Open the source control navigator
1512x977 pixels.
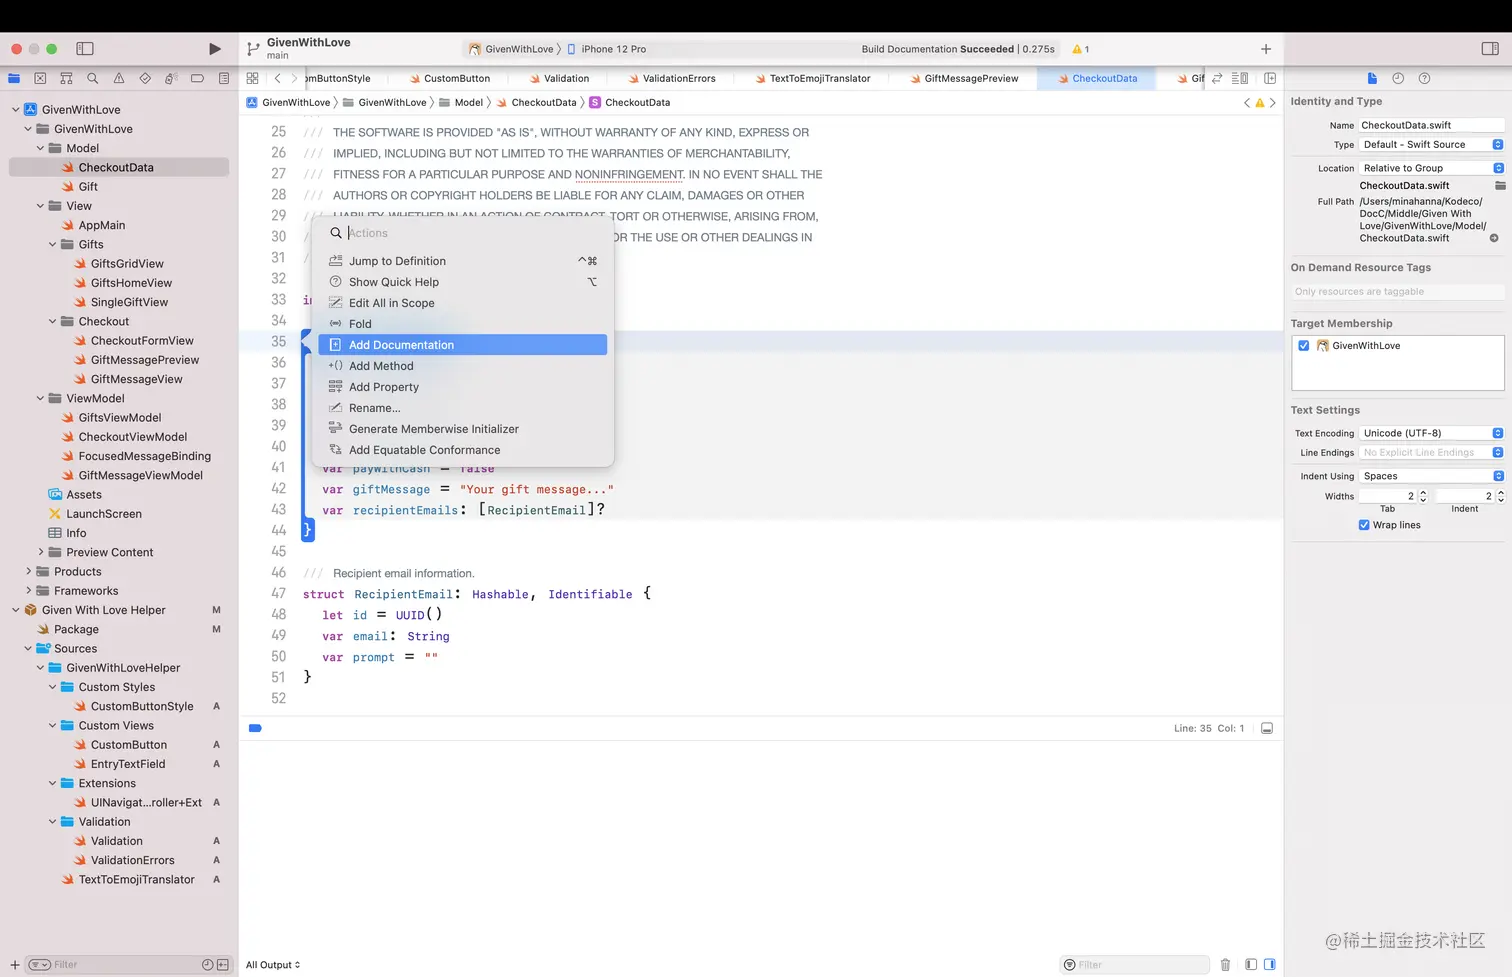click(x=40, y=78)
